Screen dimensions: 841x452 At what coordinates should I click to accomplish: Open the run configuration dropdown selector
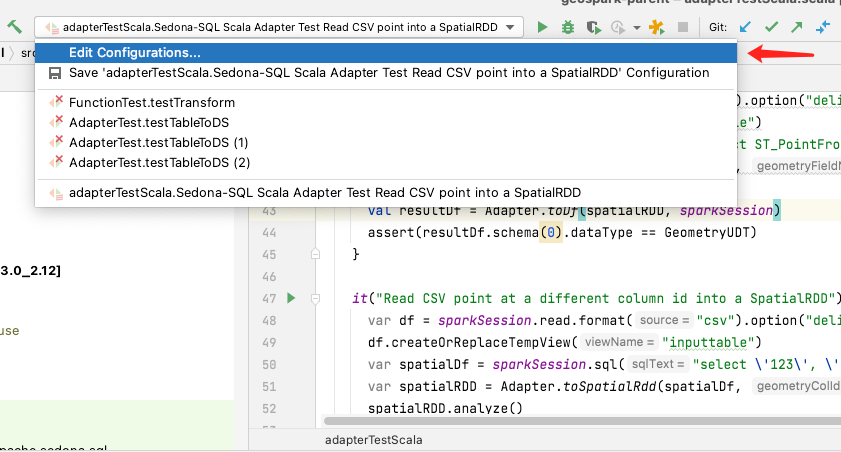tap(278, 27)
